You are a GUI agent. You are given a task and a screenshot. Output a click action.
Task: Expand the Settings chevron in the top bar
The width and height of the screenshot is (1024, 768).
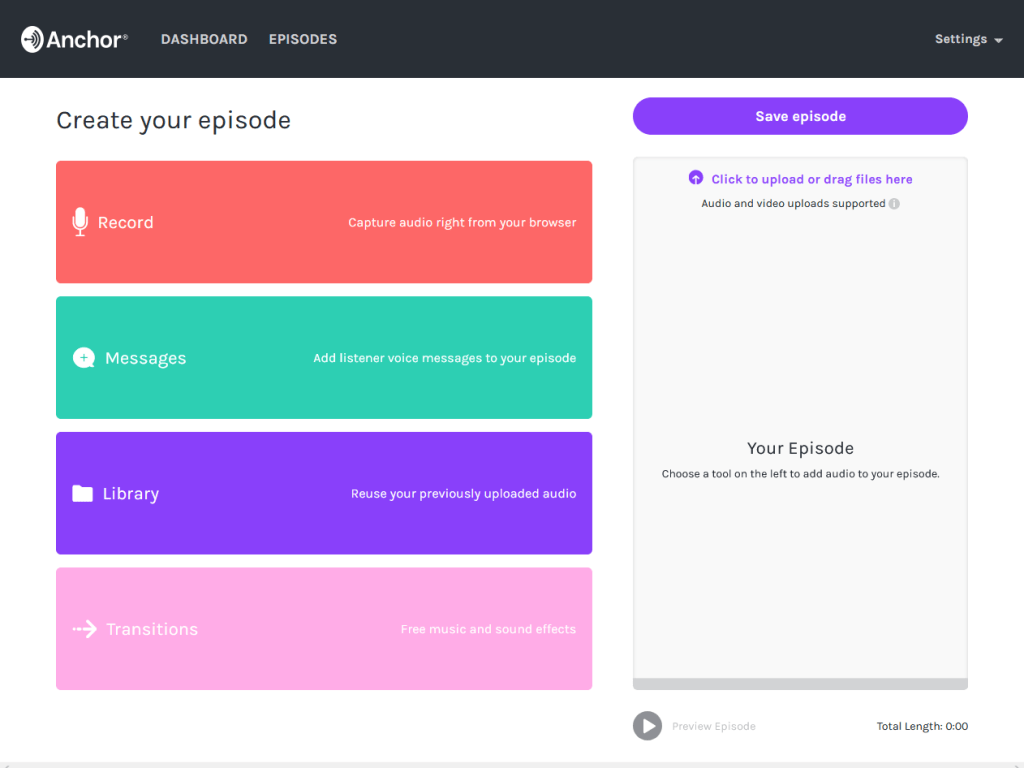click(x=996, y=40)
